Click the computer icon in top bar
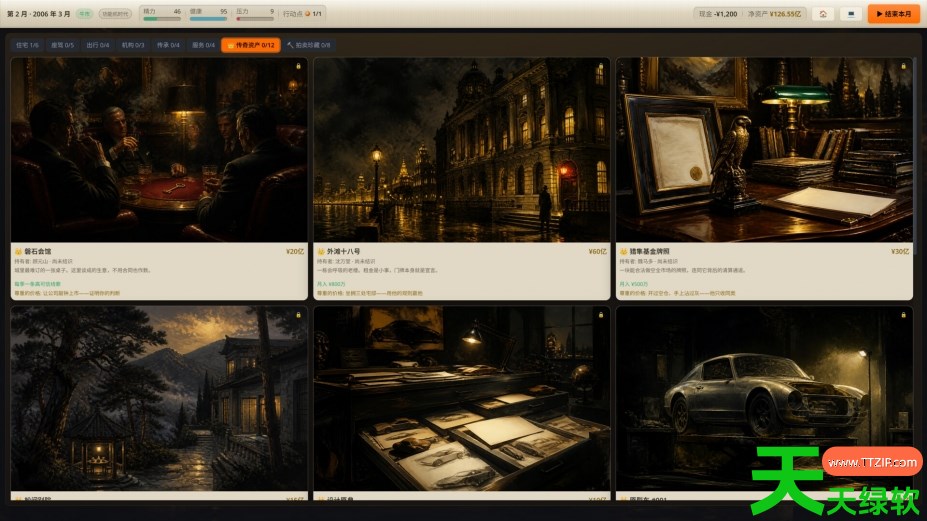Viewport: 927px width, 521px height. tap(851, 14)
